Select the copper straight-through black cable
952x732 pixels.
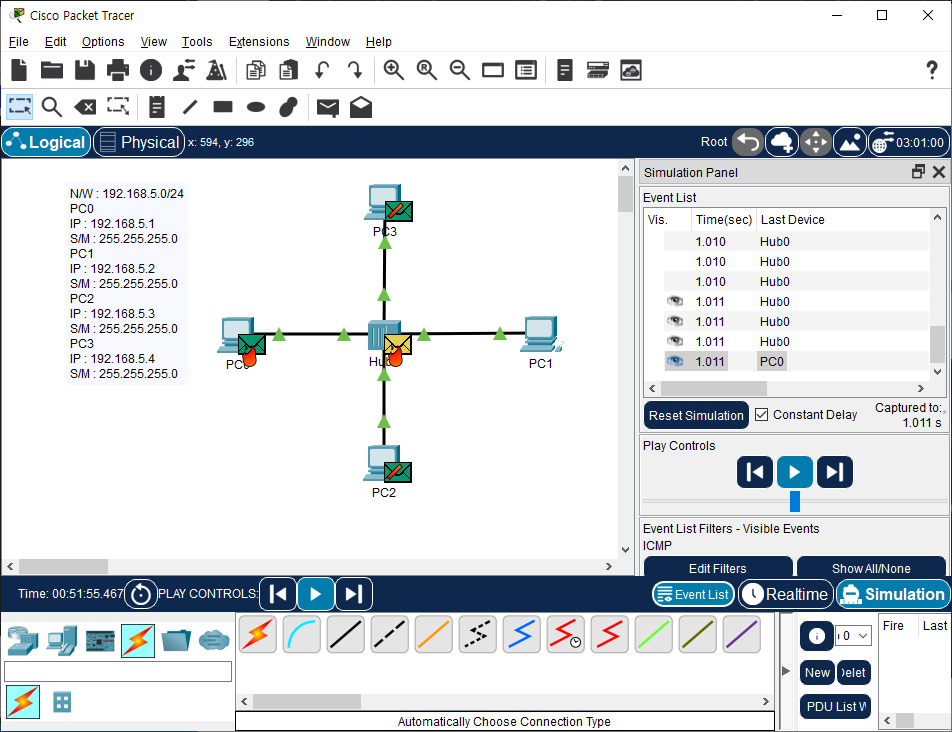click(345, 634)
